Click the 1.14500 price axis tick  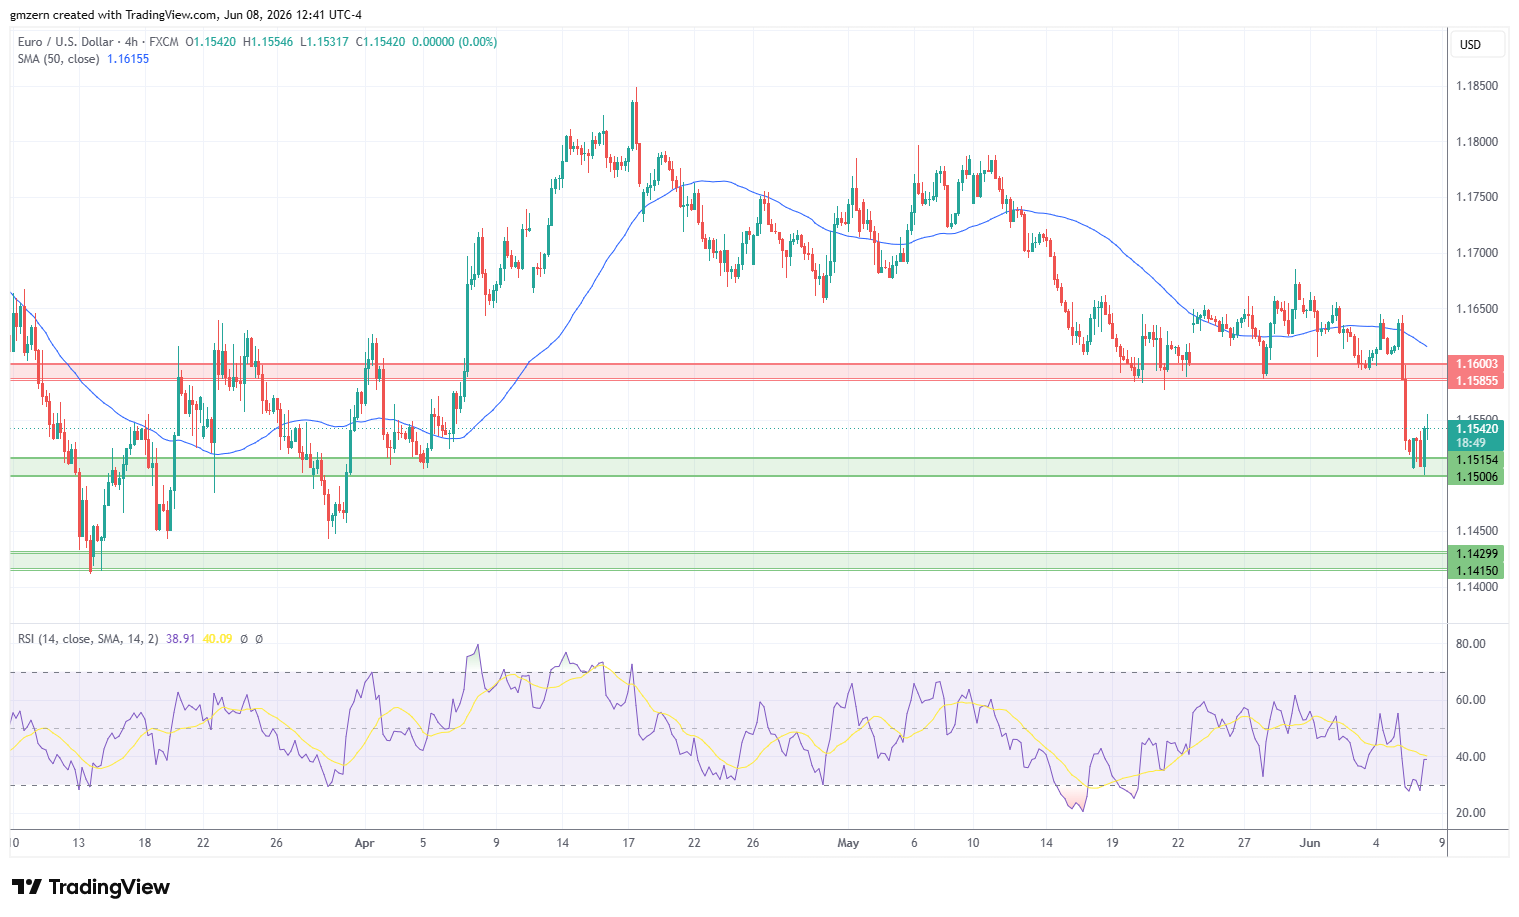pyautogui.click(x=1477, y=531)
